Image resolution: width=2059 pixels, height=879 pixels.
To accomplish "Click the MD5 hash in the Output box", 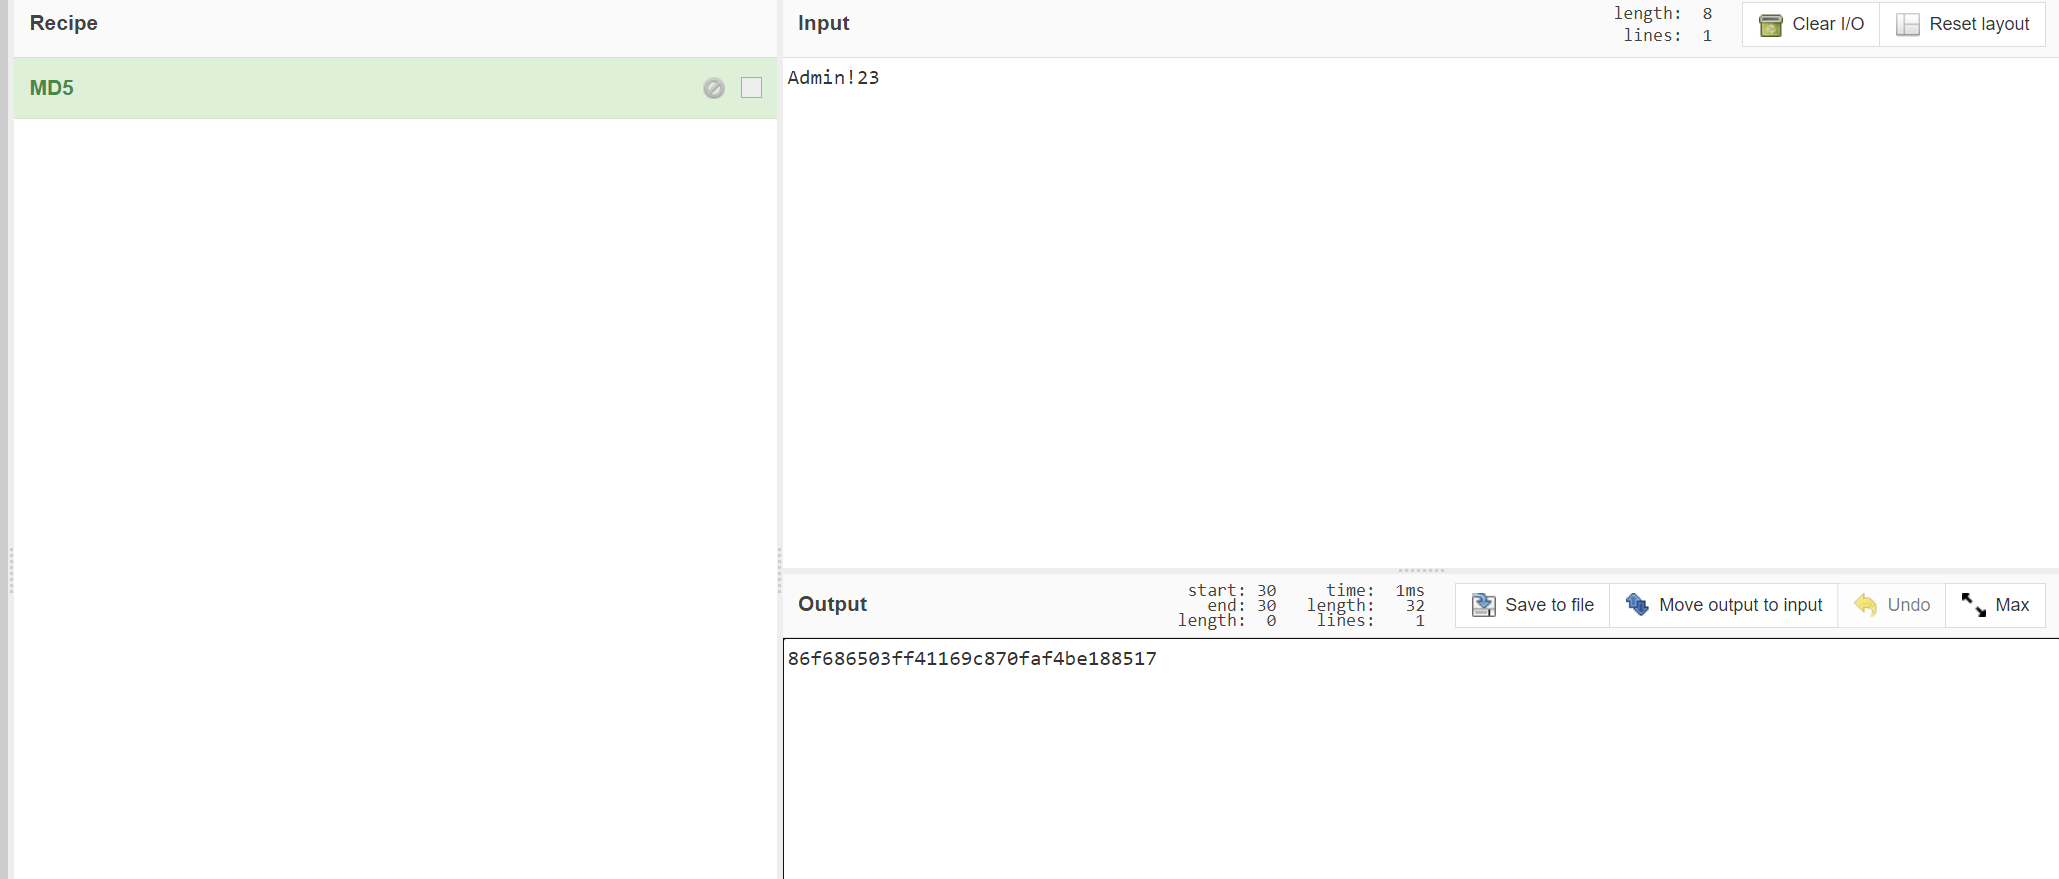I will 971,659.
